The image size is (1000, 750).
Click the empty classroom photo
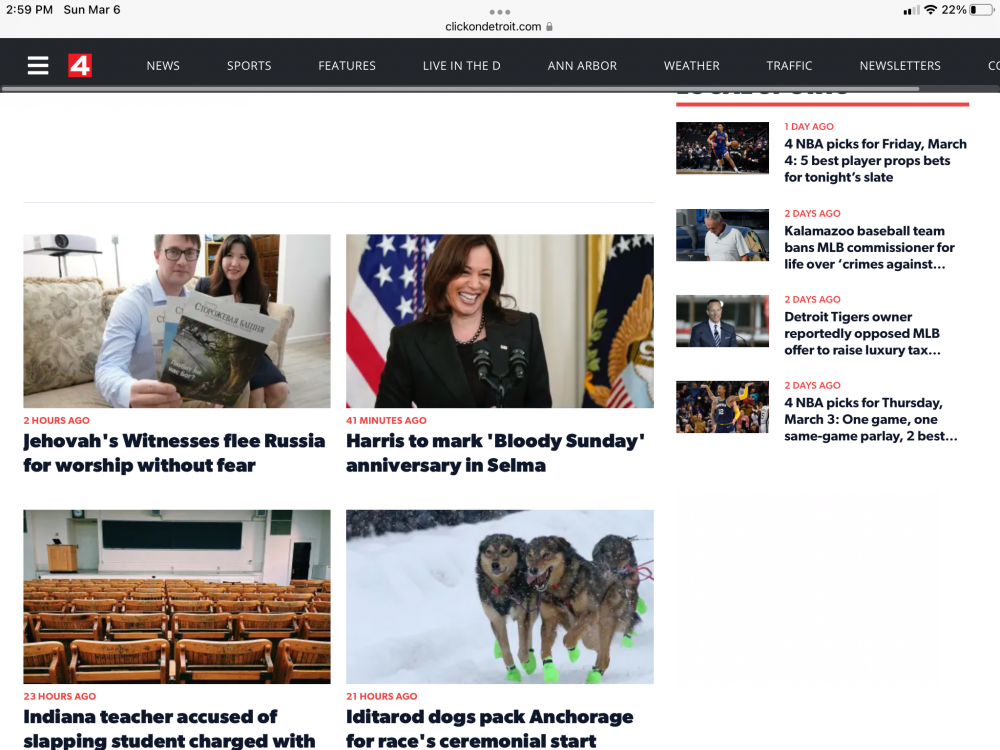[177, 596]
